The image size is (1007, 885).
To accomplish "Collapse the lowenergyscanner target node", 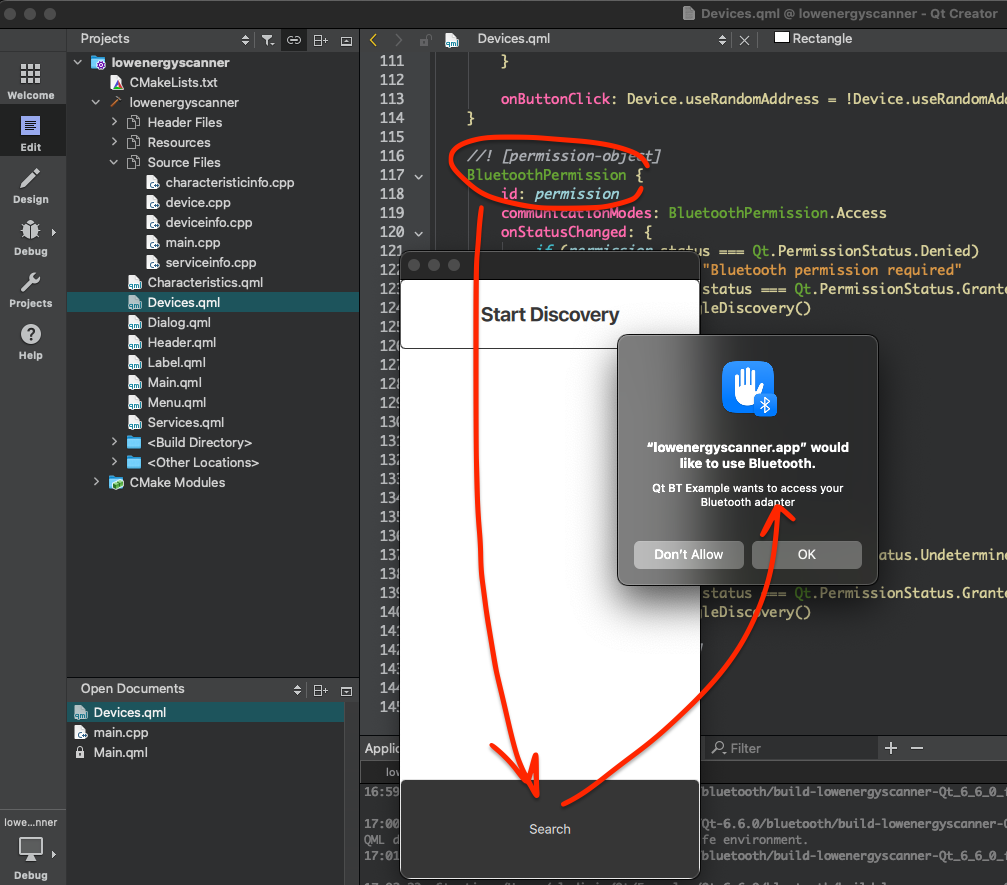I will point(96,102).
